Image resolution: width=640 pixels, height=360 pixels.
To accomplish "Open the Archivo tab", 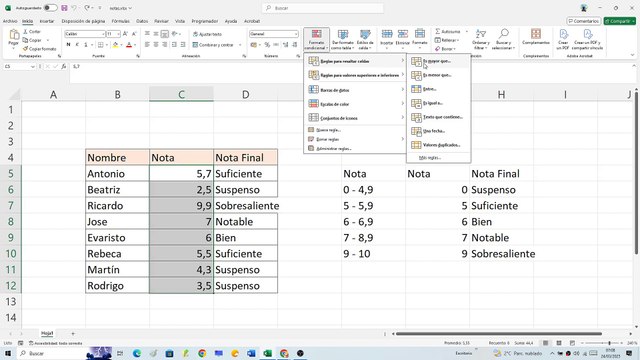I will [x=10, y=21].
